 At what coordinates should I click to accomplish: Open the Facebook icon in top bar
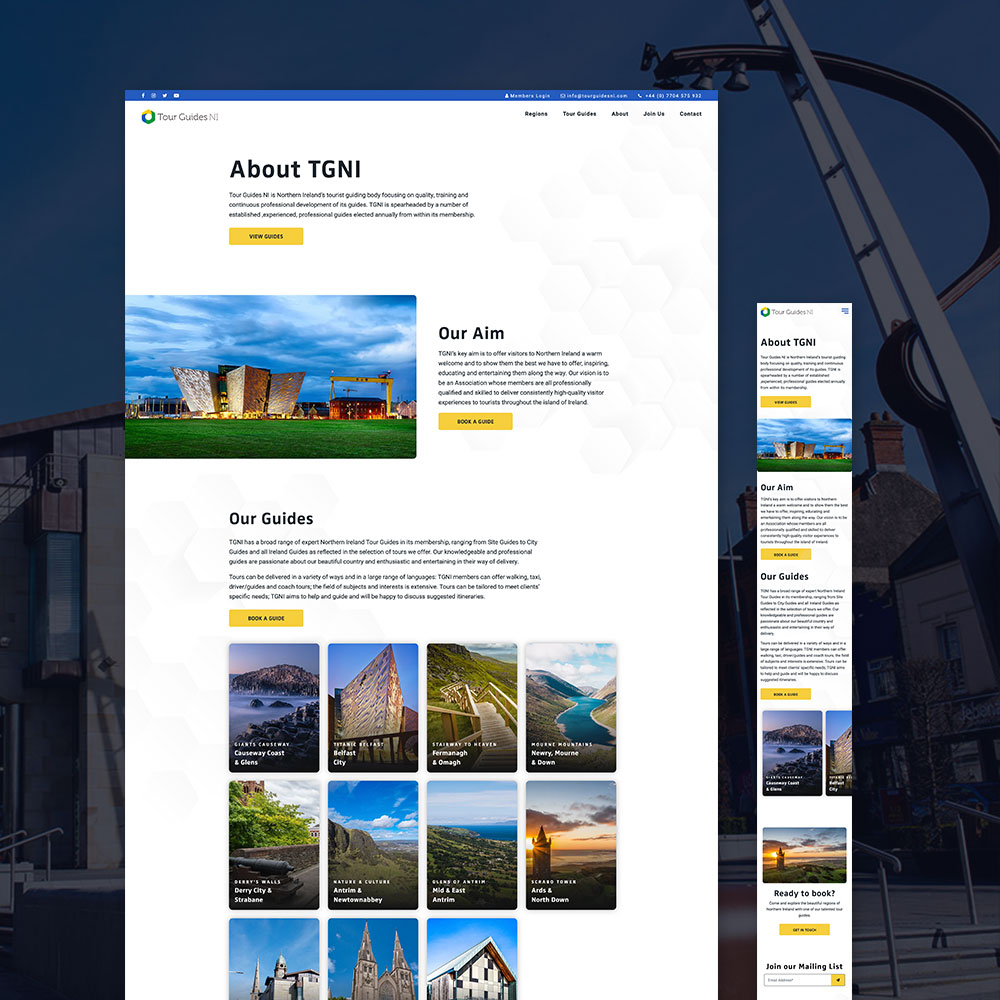coord(143,96)
